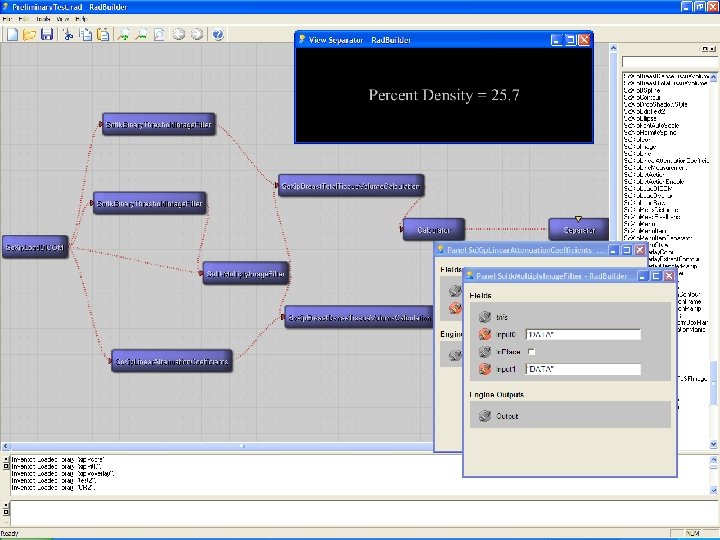
Task: Click the Cut scissors toolbar icon
Action: pos(68,34)
